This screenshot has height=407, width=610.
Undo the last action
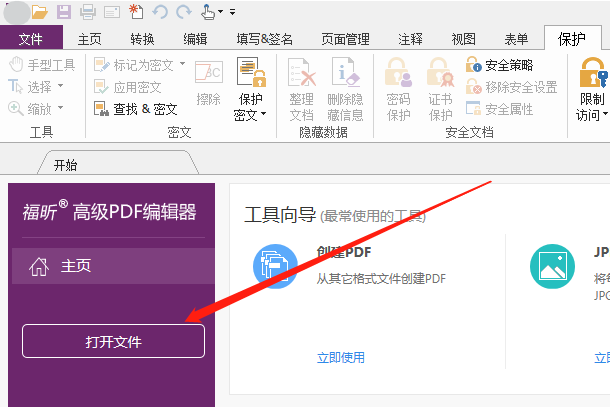(x=160, y=12)
